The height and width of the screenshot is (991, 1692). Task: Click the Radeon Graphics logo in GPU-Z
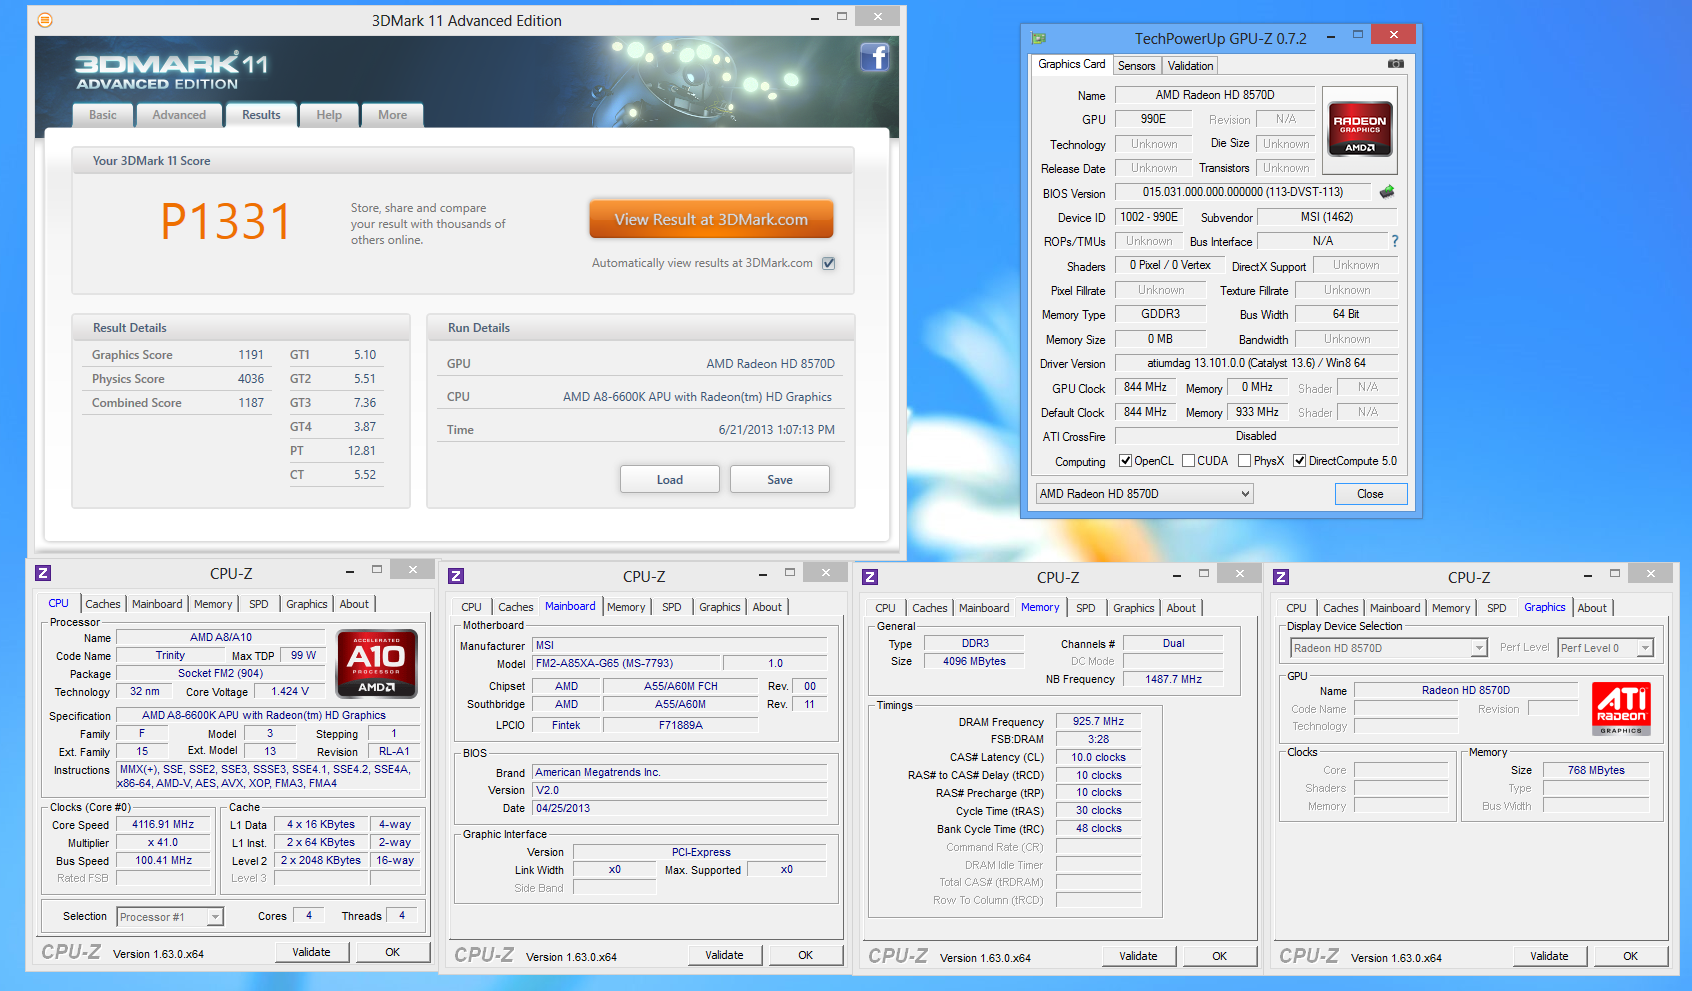tap(1360, 129)
